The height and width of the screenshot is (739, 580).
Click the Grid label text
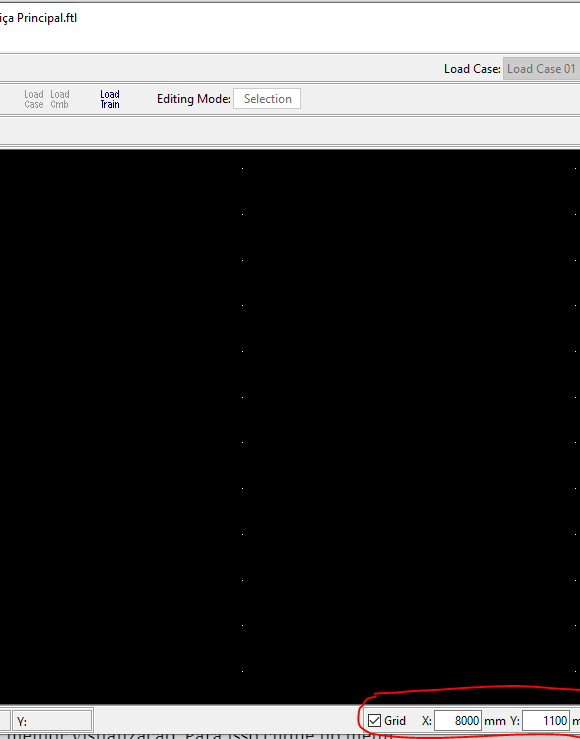[x=395, y=721]
